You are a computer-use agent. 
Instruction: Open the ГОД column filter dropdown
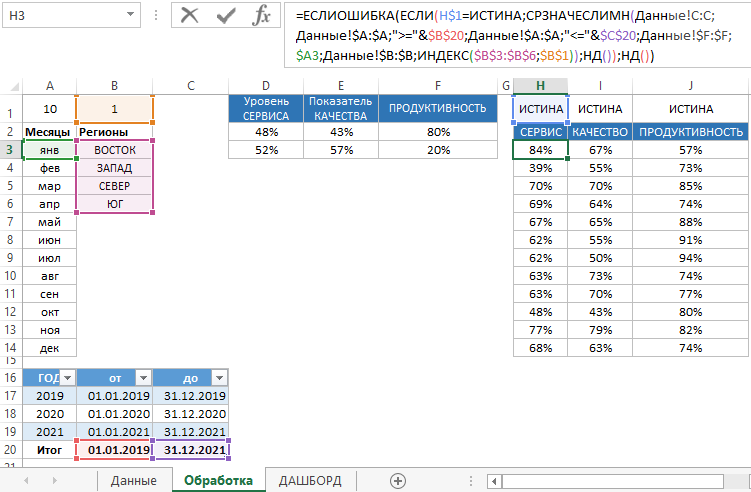point(67,377)
